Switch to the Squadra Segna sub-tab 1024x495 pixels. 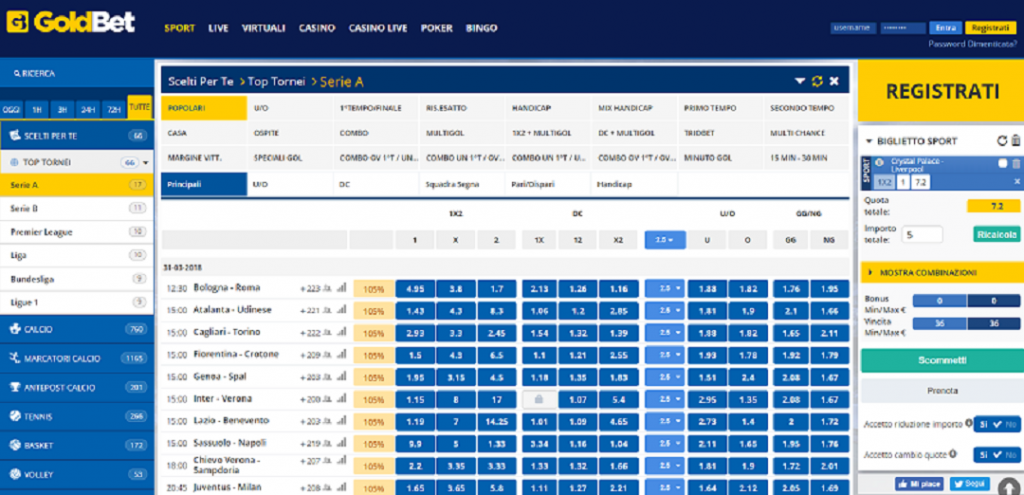462,184
